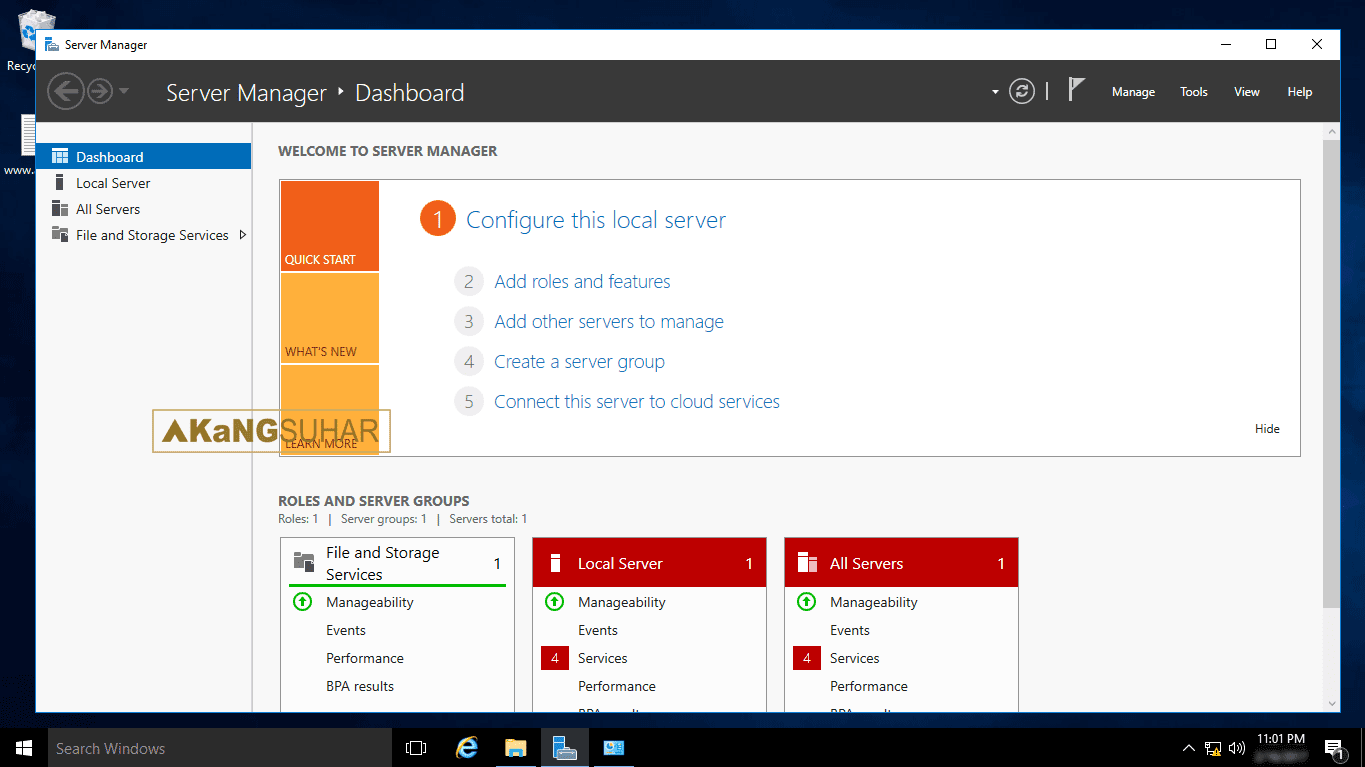Click the red Services count in Local Server tile
The width and height of the screenshot is (1365, 767).
point(555,658)
